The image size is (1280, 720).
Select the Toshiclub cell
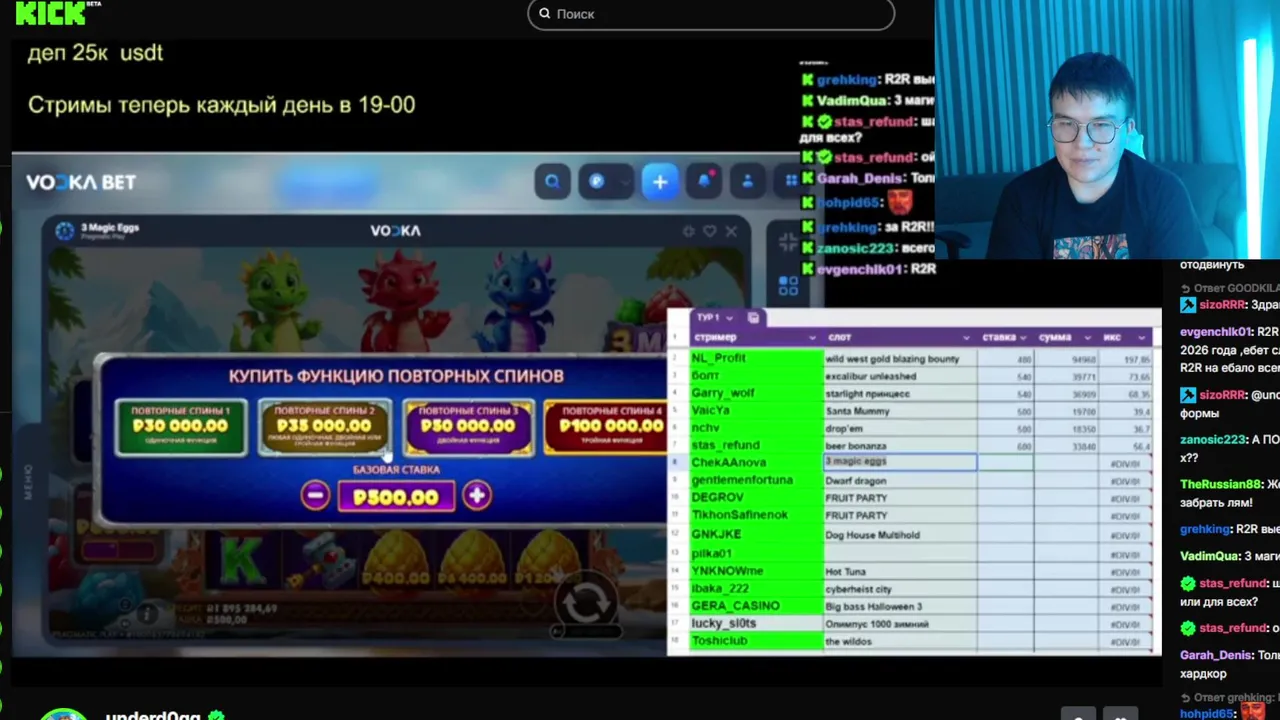click(x=755, y=641)
